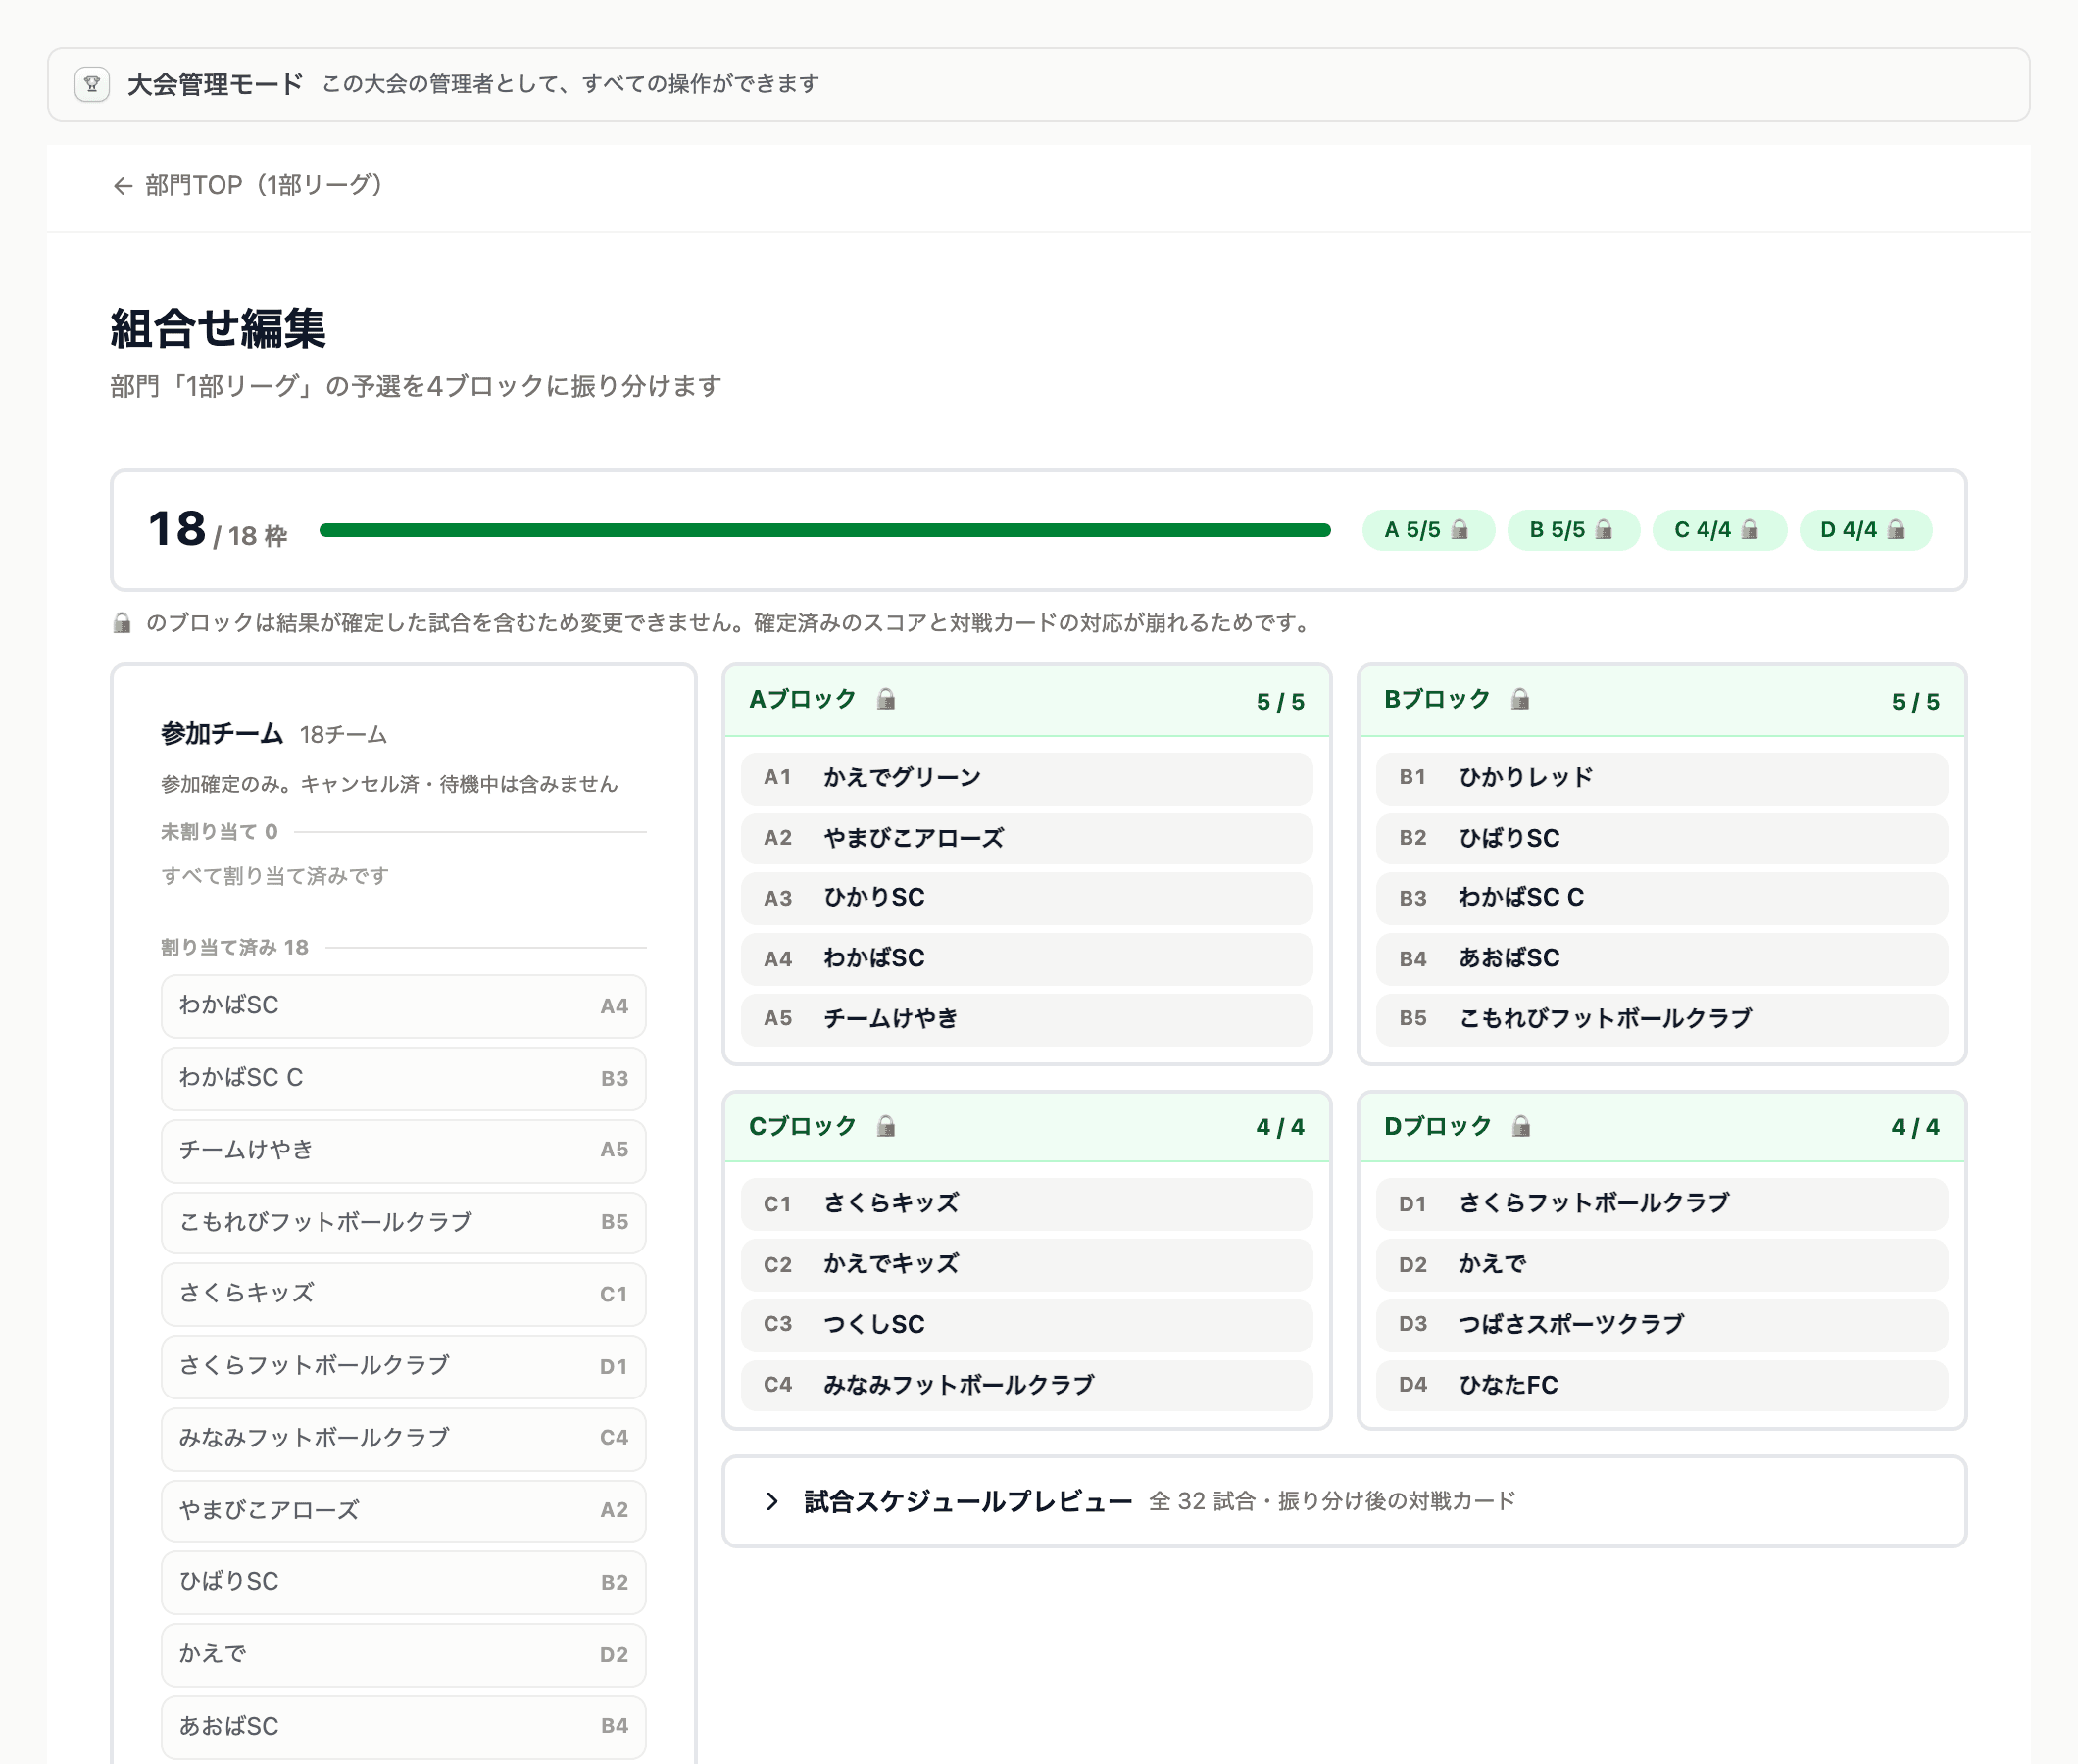Click lock icon next to Aブロック header
The image size is (2078, 1764).
pos(886,699)
